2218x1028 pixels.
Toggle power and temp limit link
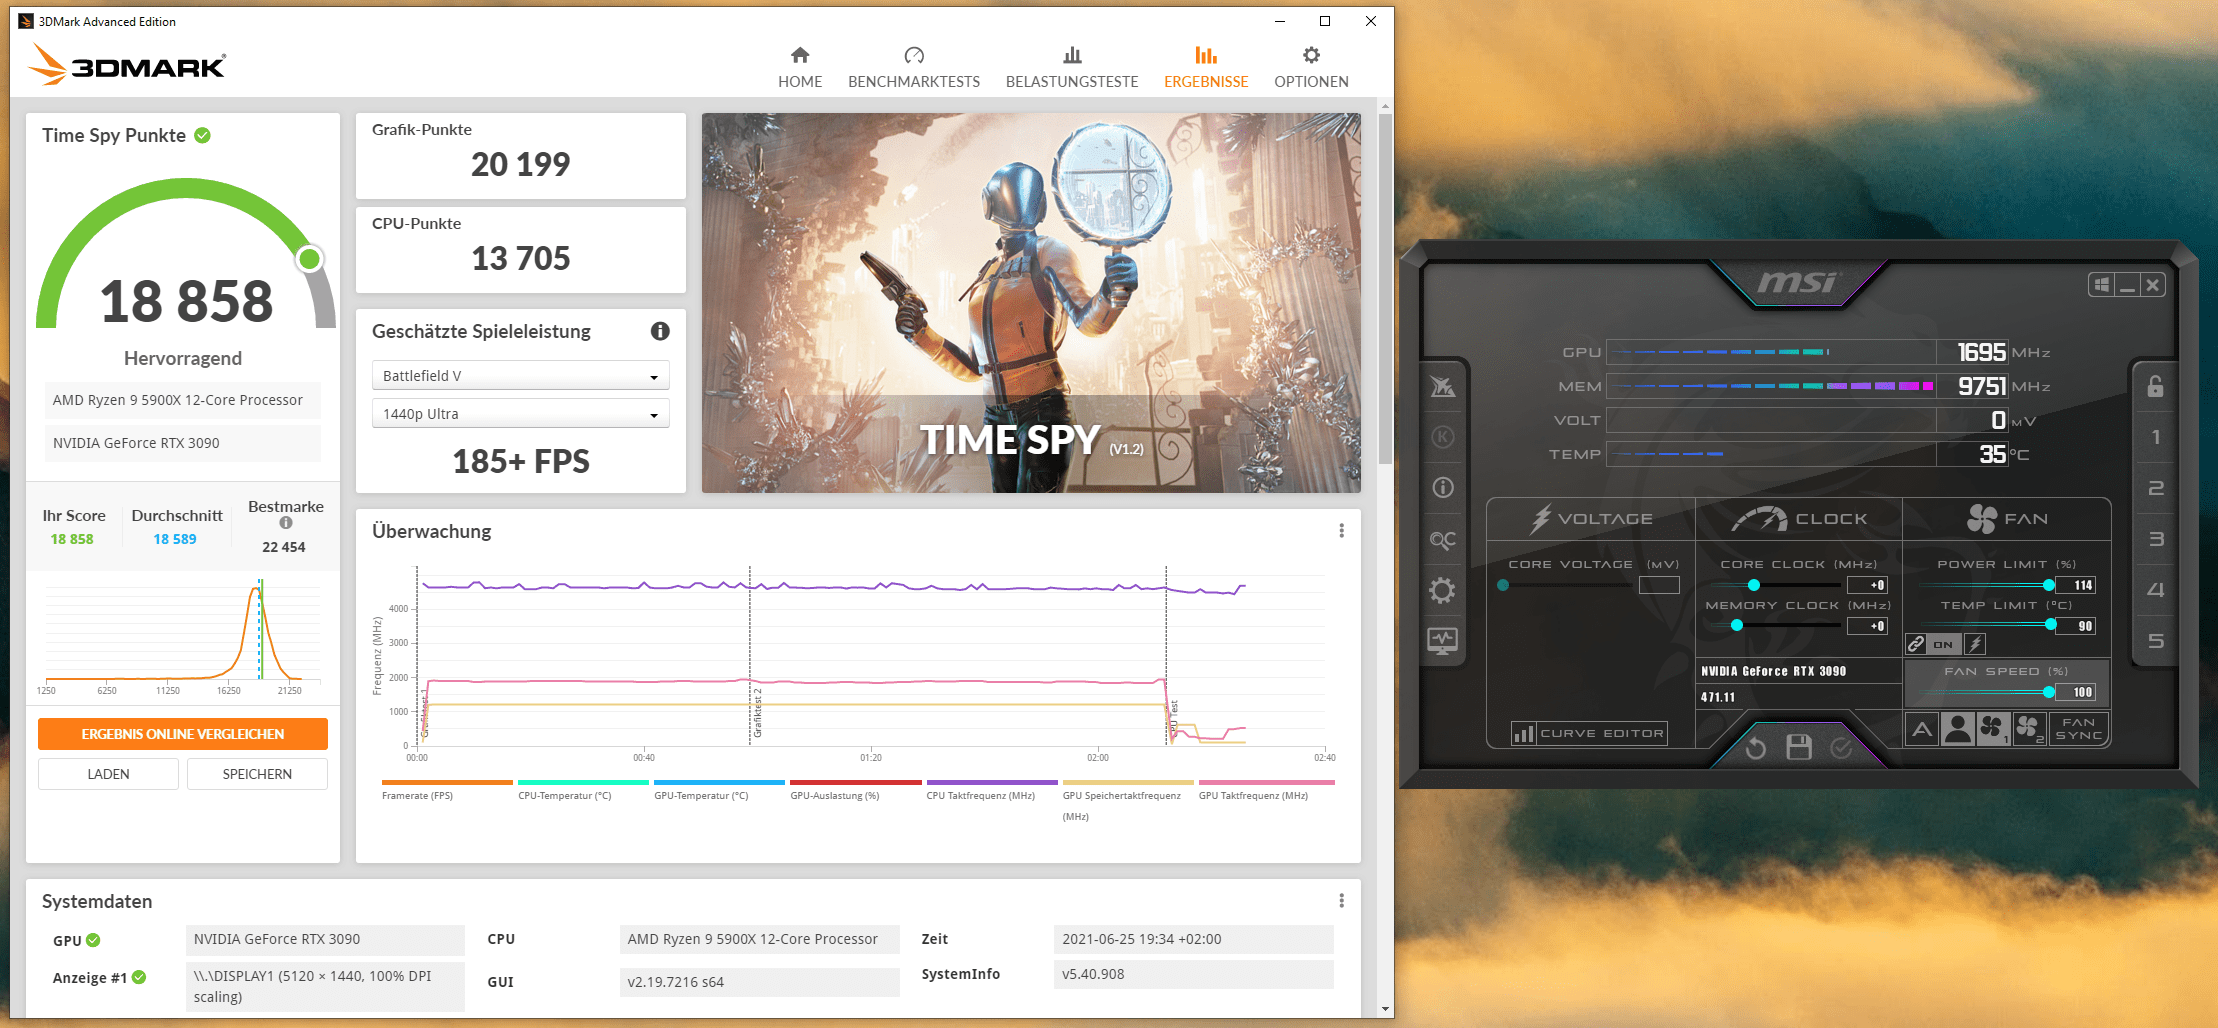(x=1916, y=644)
